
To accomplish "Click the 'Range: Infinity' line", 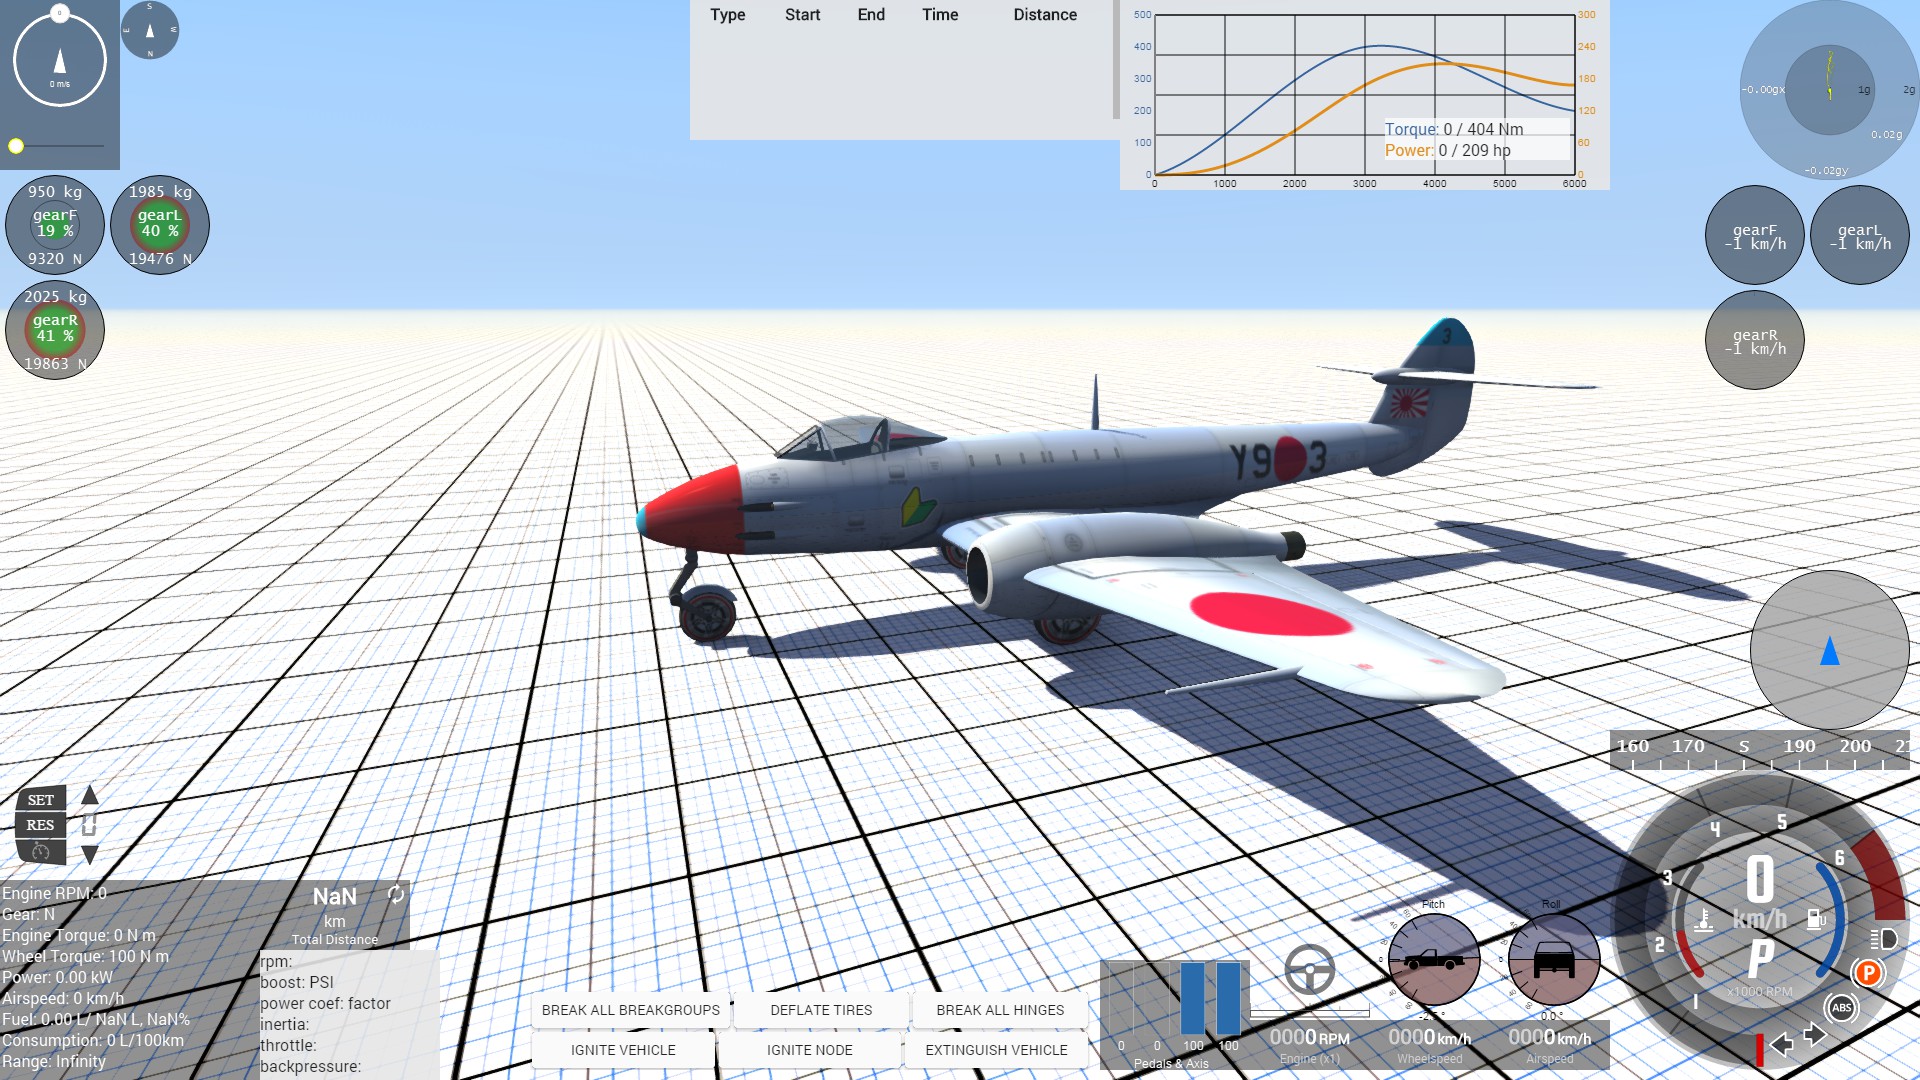I will pos(54,1062).
